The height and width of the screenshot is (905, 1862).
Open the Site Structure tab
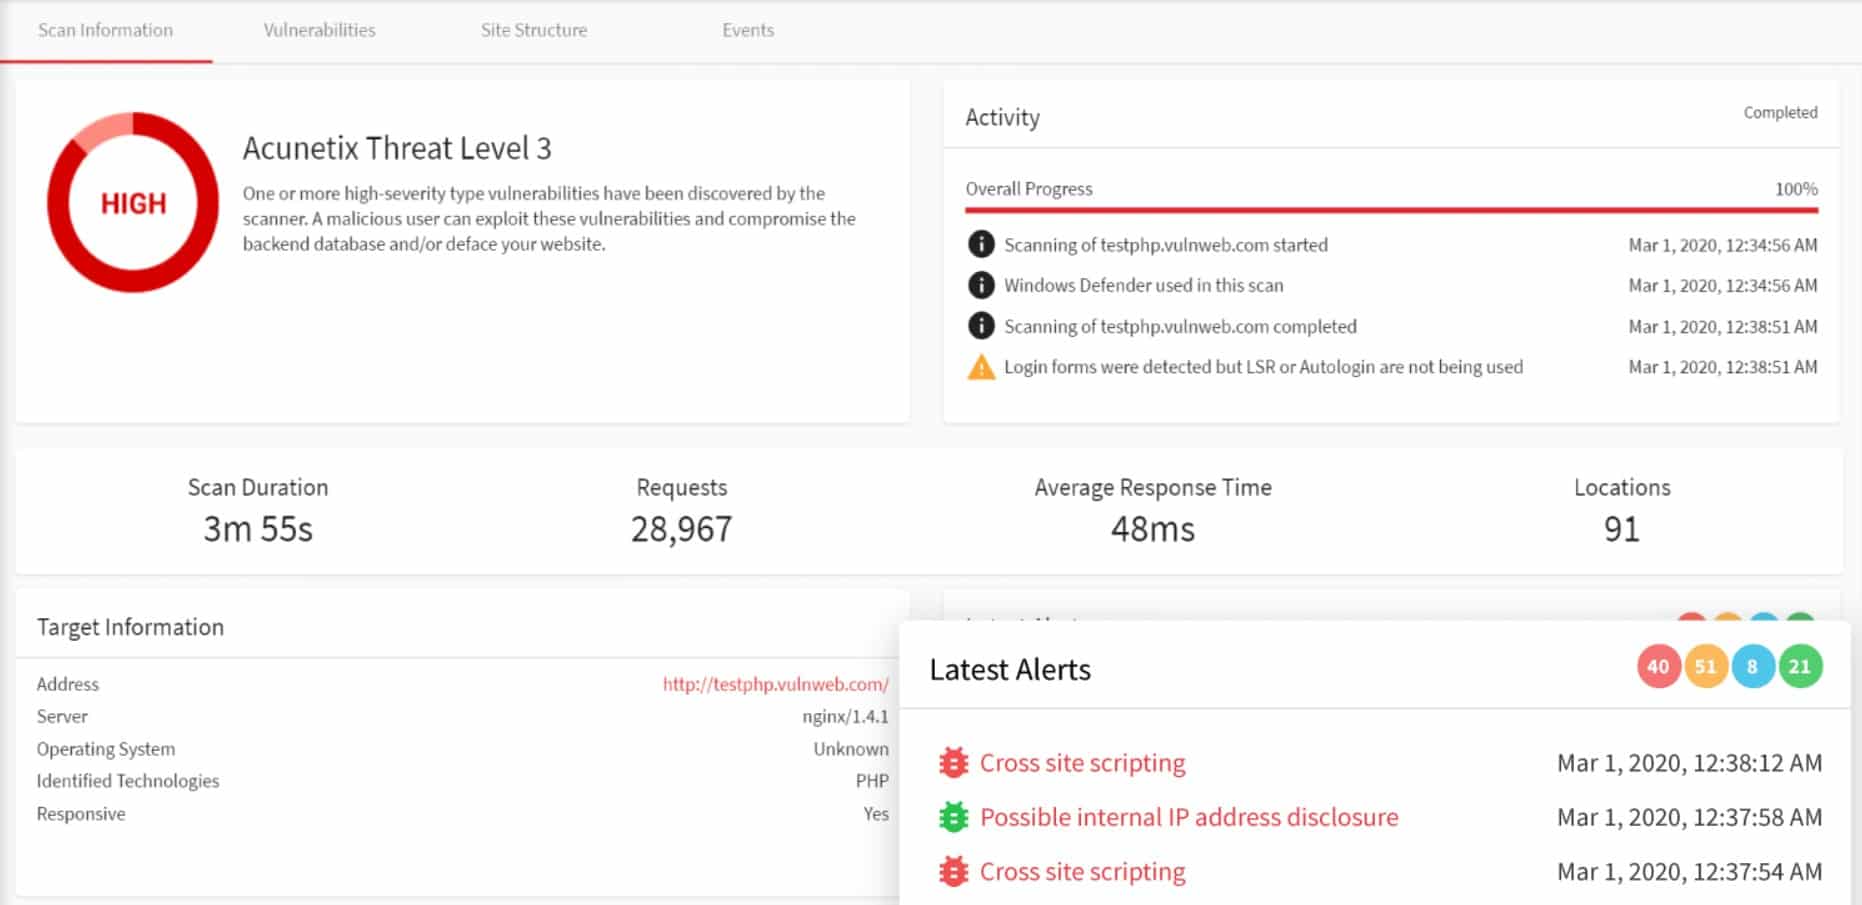coord(533,30)
